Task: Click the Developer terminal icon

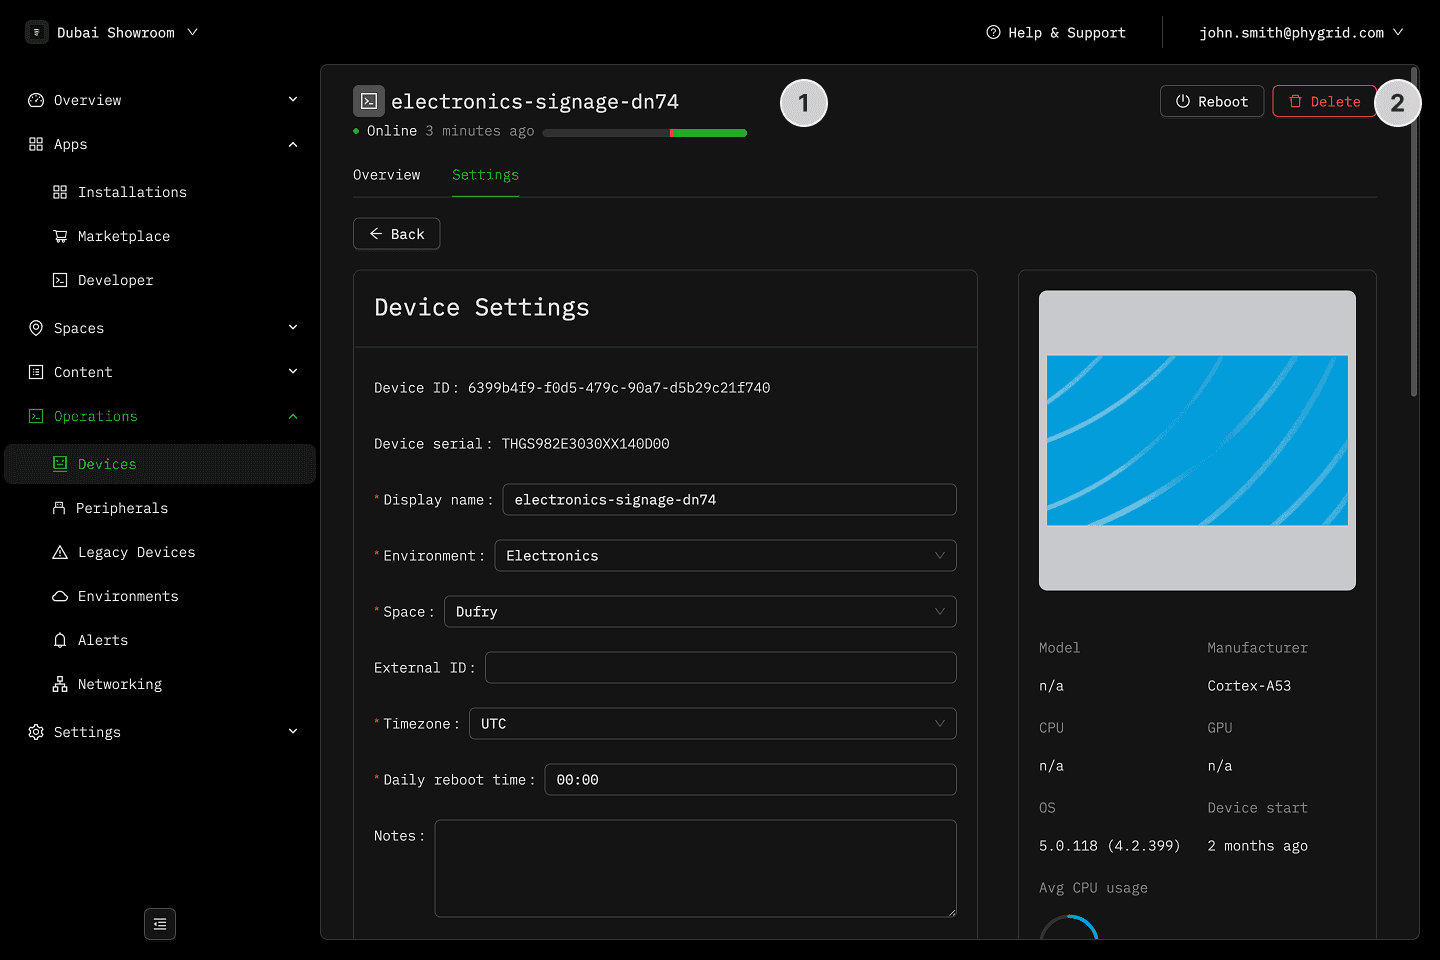Action: 60,280
